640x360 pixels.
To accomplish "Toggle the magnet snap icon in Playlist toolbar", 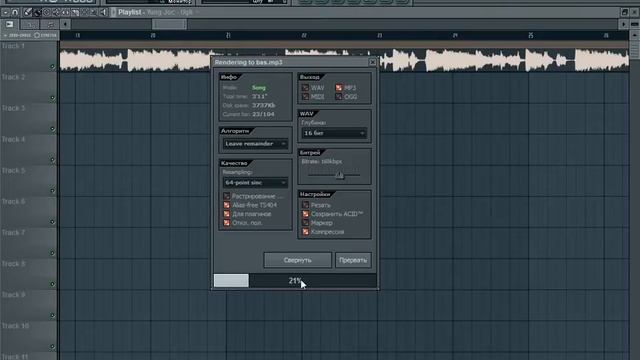I will pos(15,12).
